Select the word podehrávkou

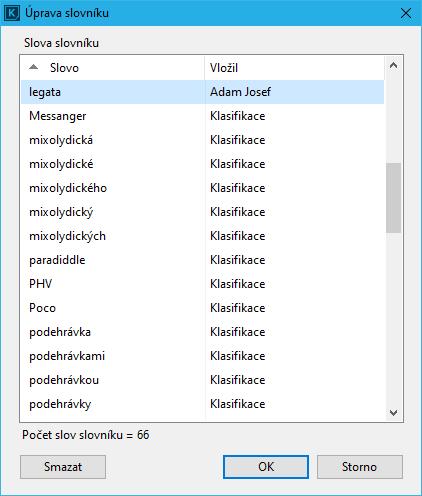64,380
